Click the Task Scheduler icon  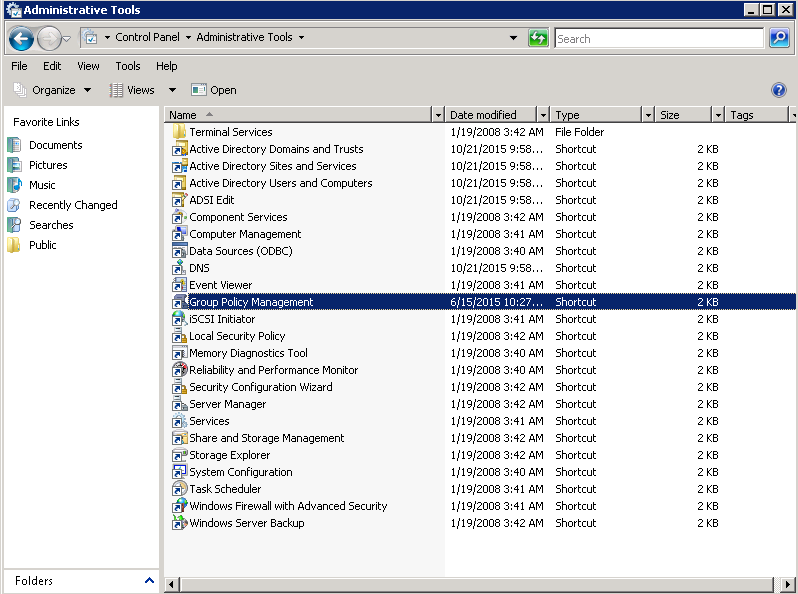pyautogui.click(x=180, y=489)
